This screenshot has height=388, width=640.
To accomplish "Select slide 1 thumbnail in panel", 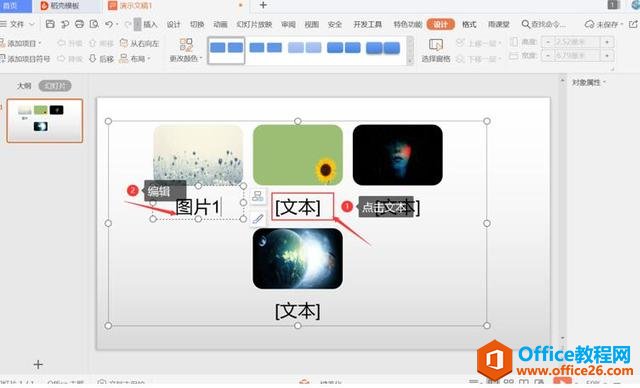I will pyautogui.click(x=45, y=120).
